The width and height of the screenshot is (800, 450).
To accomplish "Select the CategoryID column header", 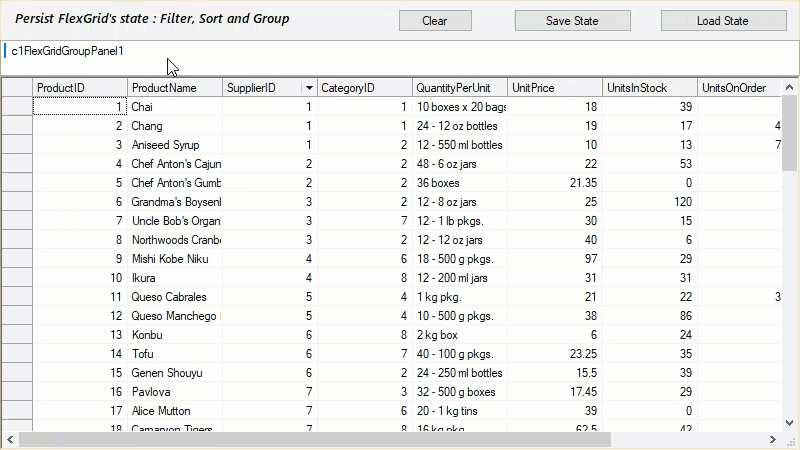I will [364, 88].
